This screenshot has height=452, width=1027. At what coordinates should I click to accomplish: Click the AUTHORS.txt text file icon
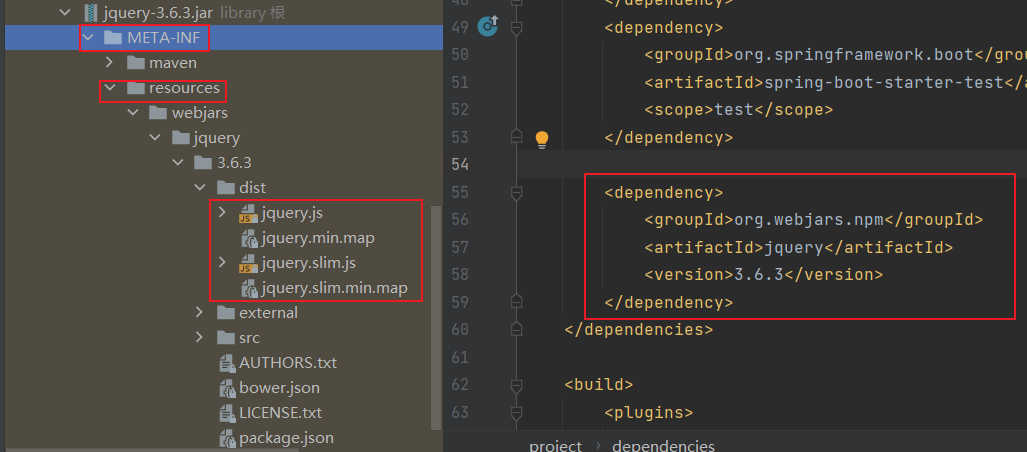pos(227,363)
